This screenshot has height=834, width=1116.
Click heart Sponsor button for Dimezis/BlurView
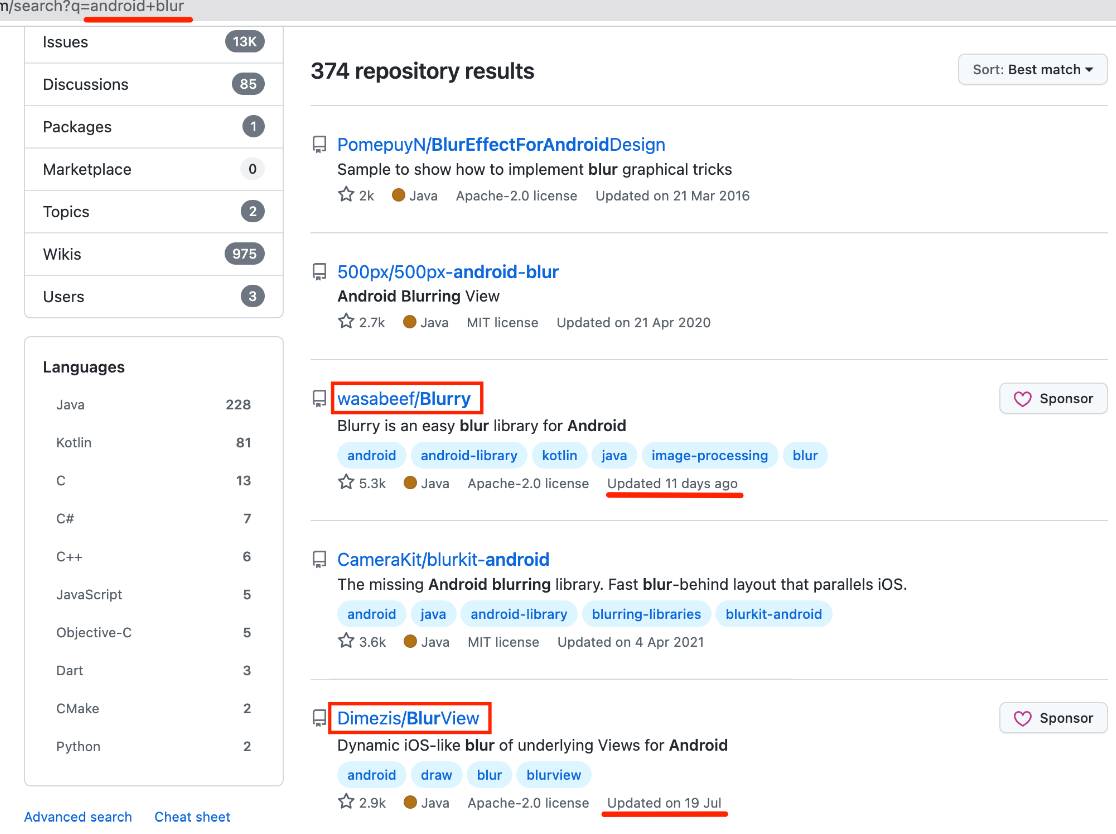[x=1053, y=718]
